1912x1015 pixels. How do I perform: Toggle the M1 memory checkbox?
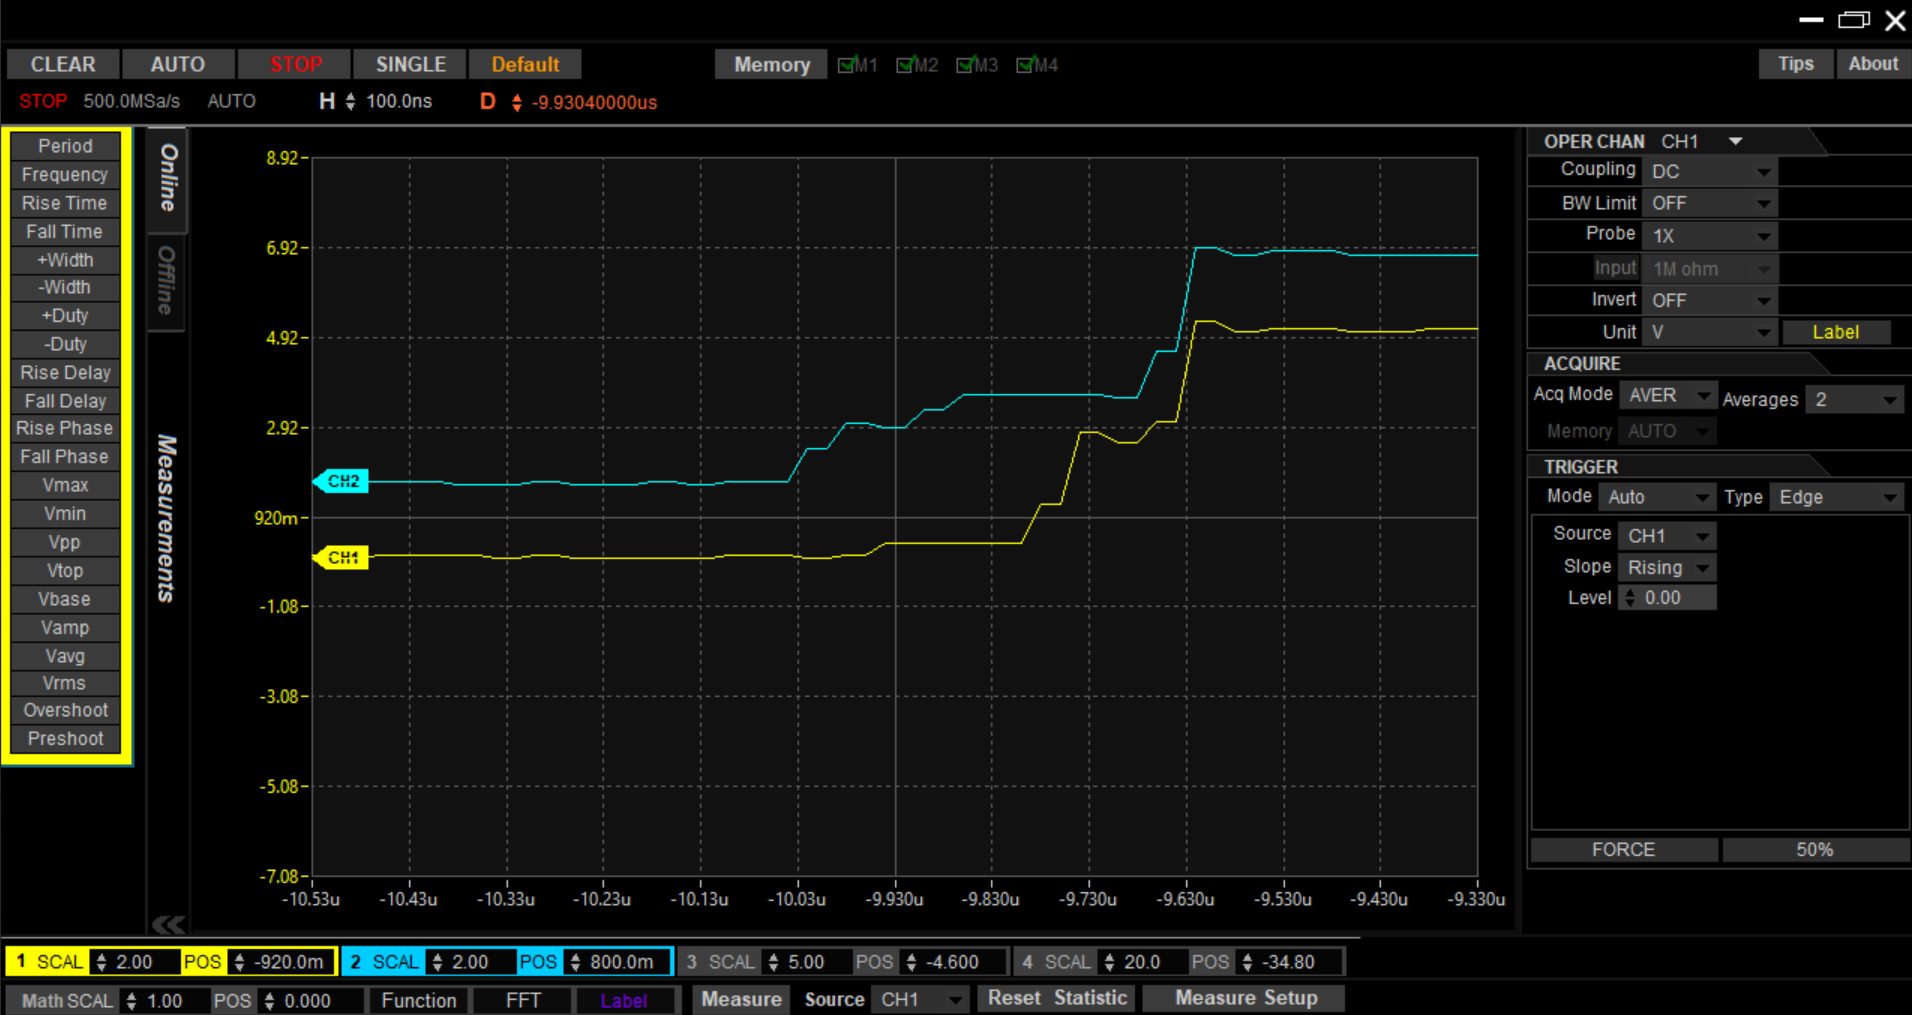pyautogui.click(x=847, y=65)
